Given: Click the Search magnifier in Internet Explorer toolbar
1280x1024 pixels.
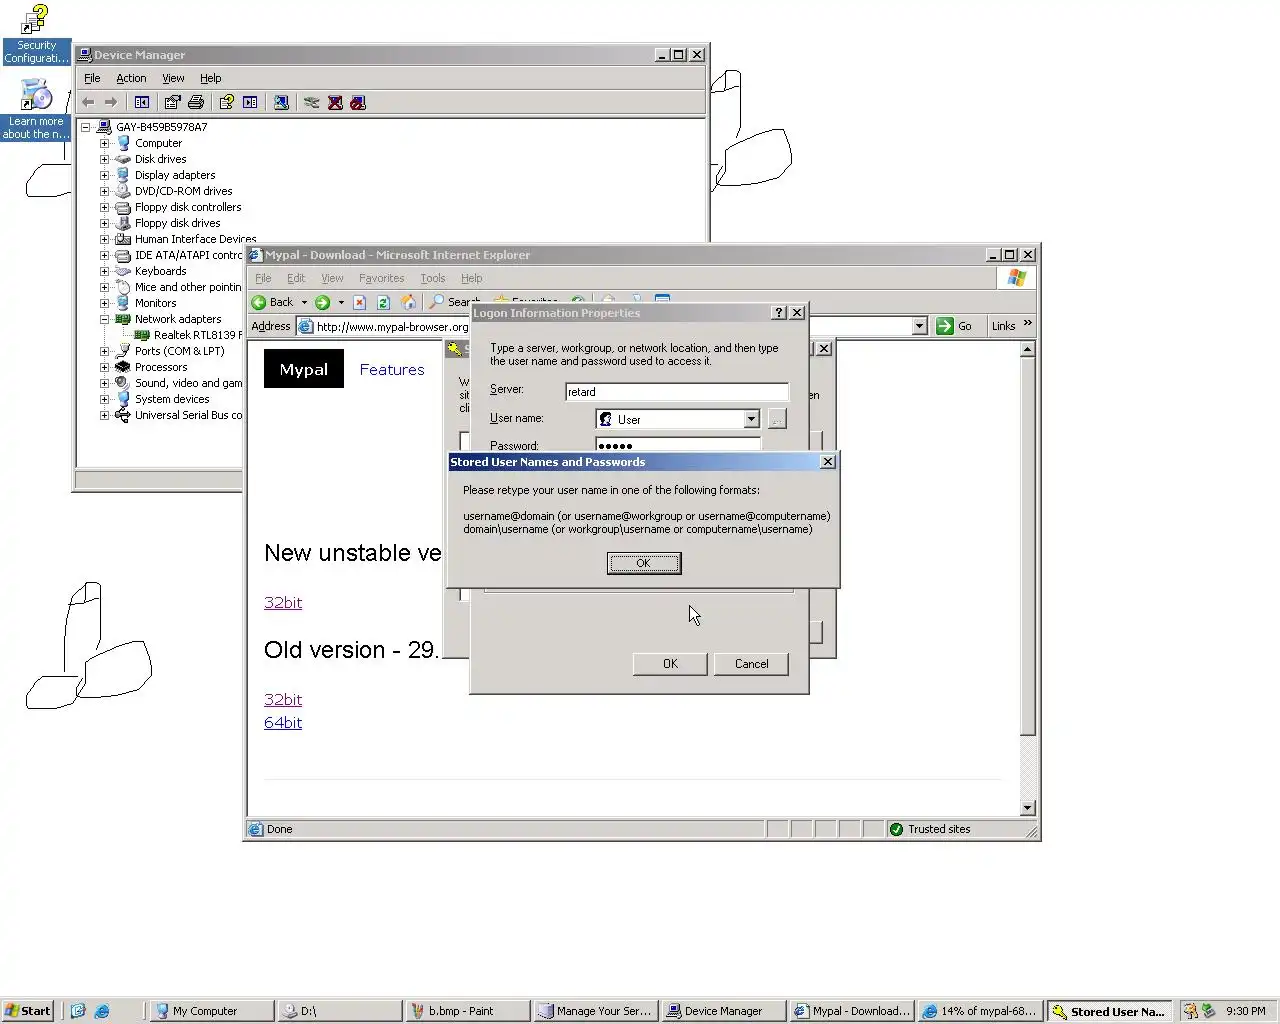Looking at the screenshot, I should [437, 302].
